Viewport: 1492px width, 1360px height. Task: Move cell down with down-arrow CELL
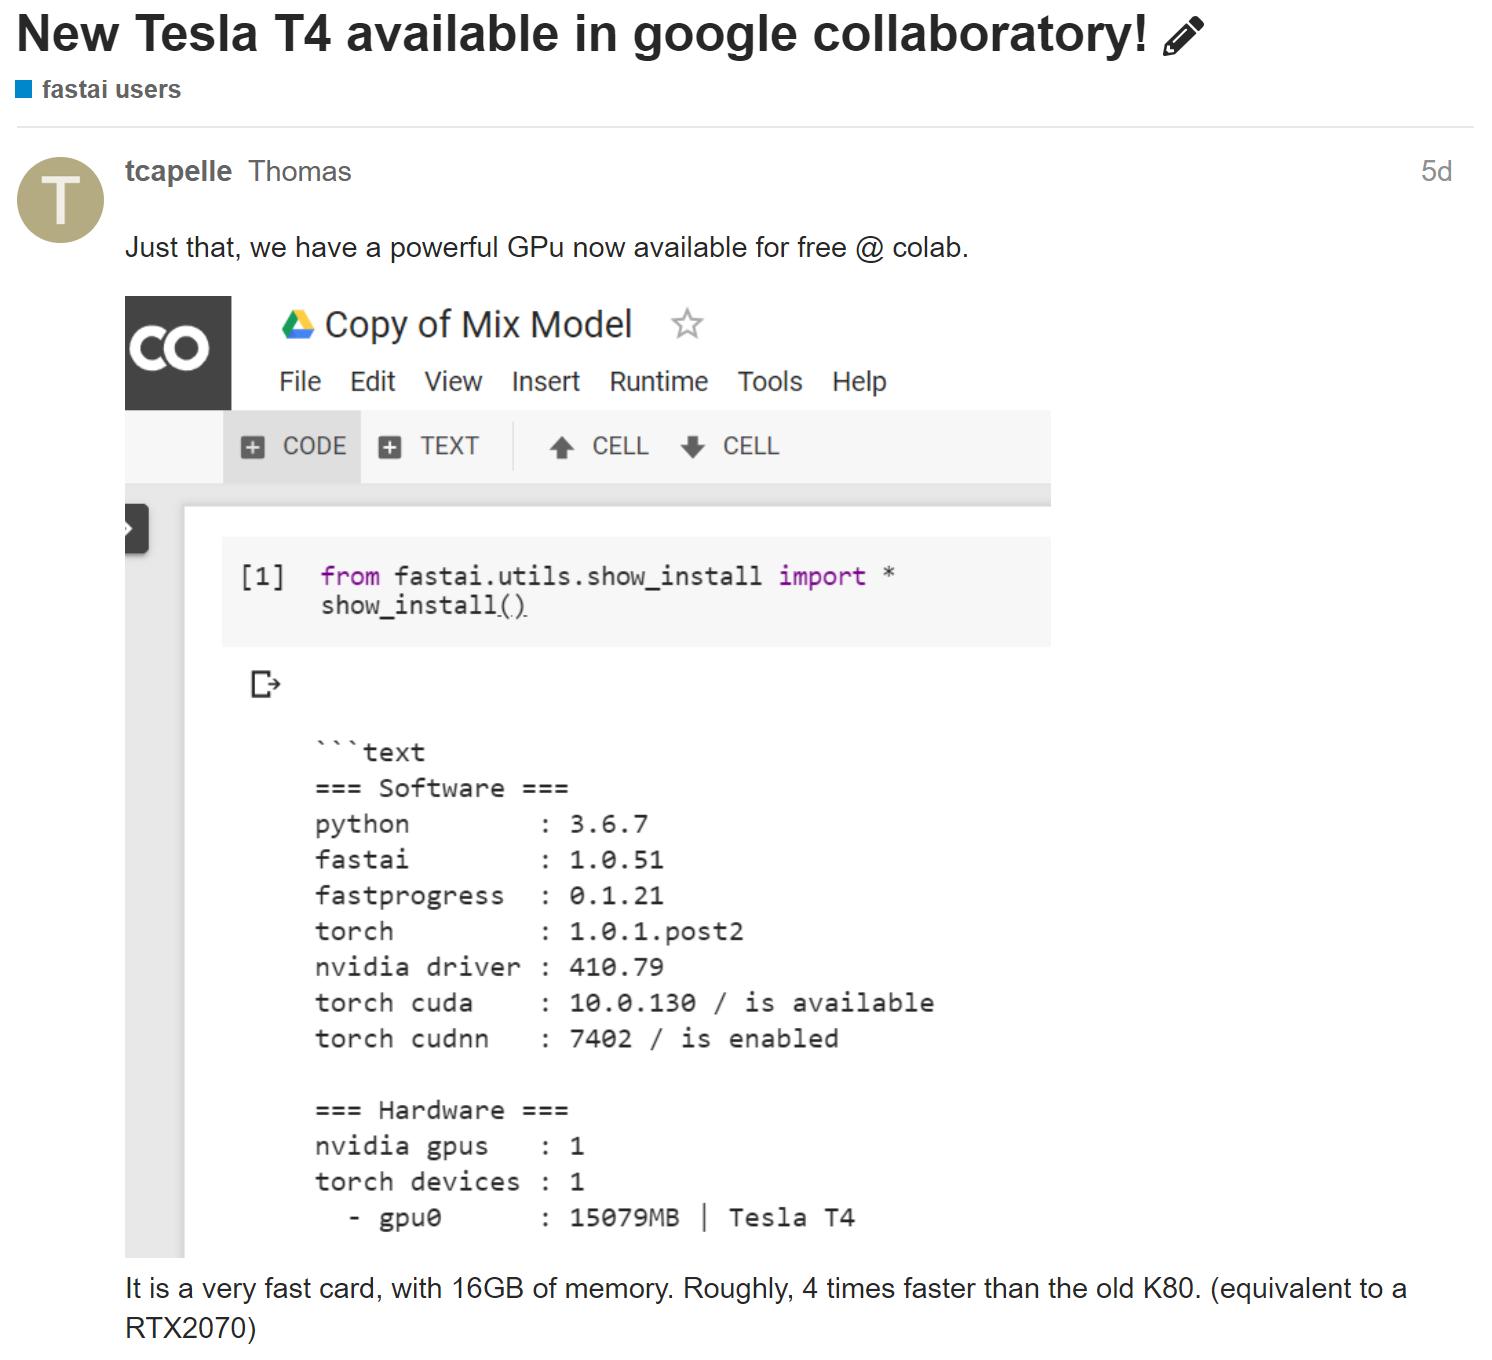(x=729, y=447)
